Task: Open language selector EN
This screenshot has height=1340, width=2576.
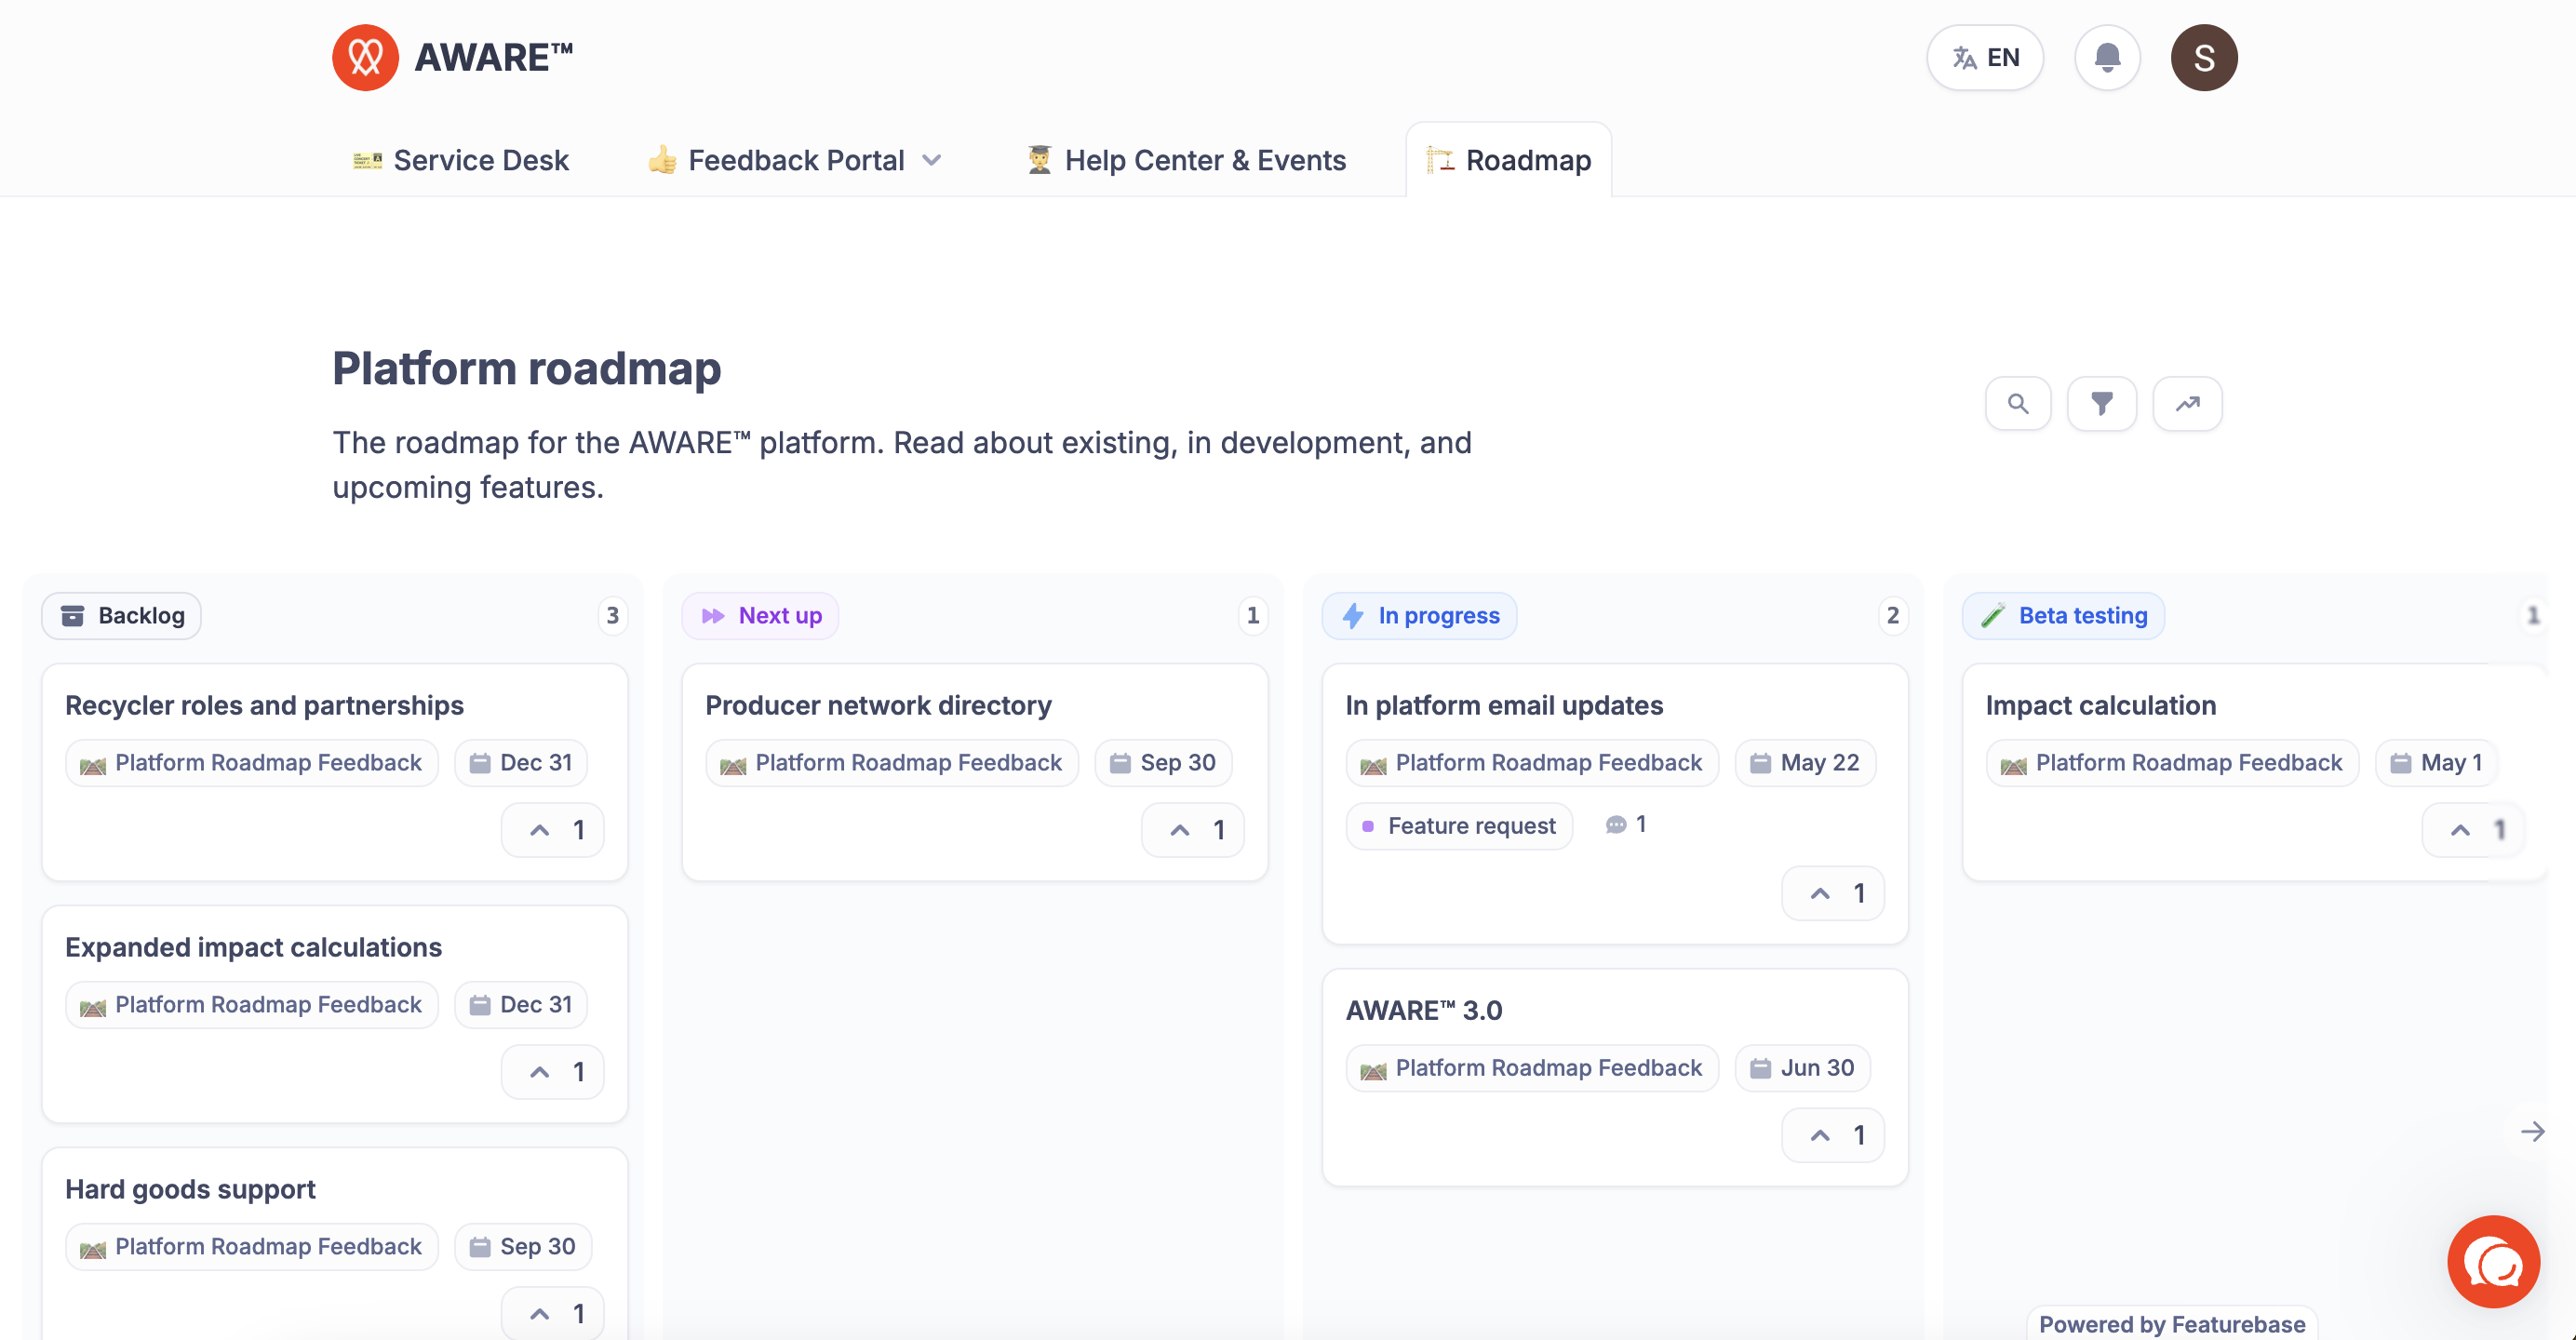Action: coord(1985,57)
